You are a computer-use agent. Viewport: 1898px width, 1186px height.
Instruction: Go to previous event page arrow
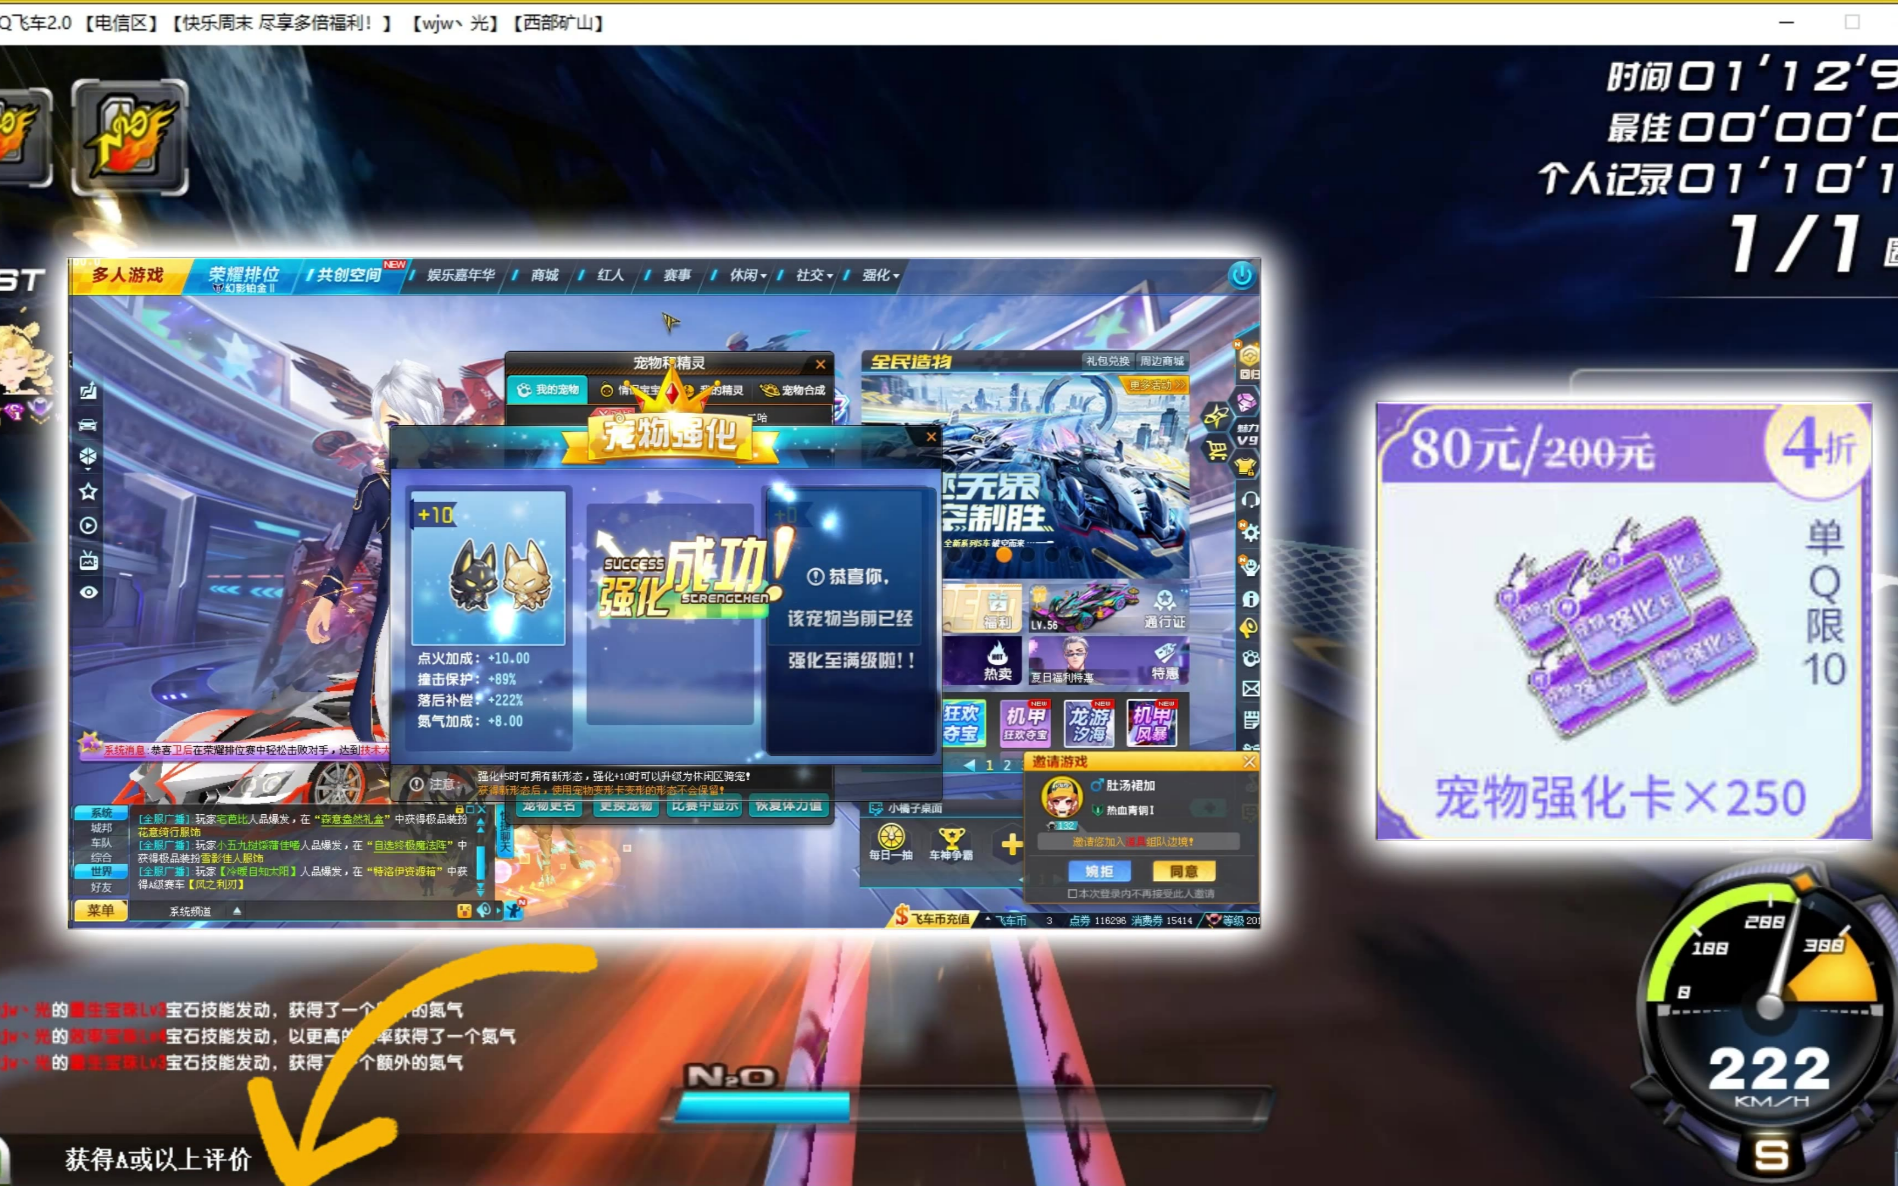[968, 765]
